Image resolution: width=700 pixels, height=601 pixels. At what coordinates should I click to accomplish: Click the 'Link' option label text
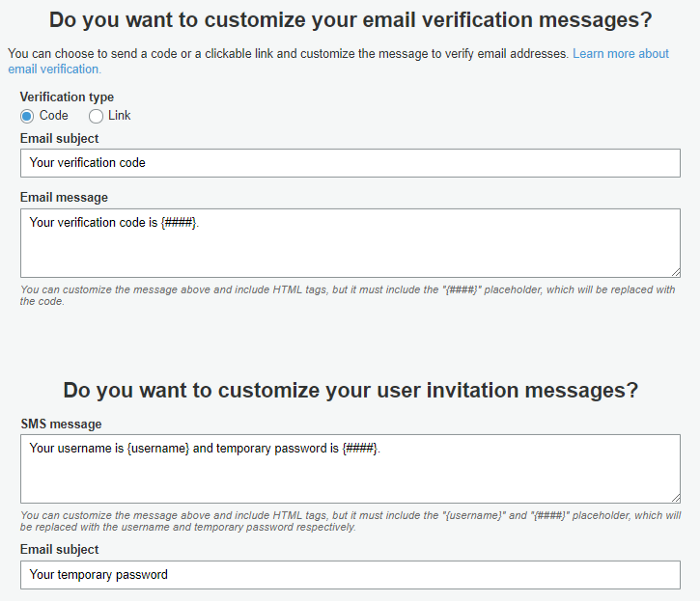coord(119,116)
